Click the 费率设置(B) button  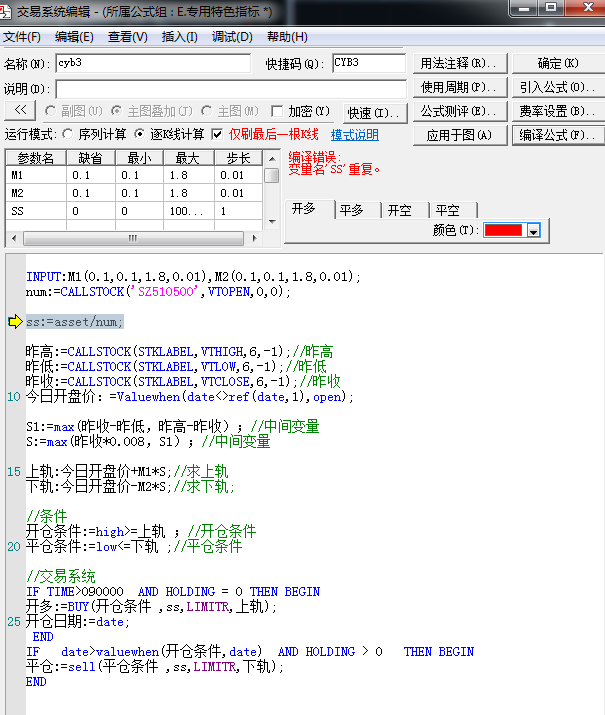[557, 111]
